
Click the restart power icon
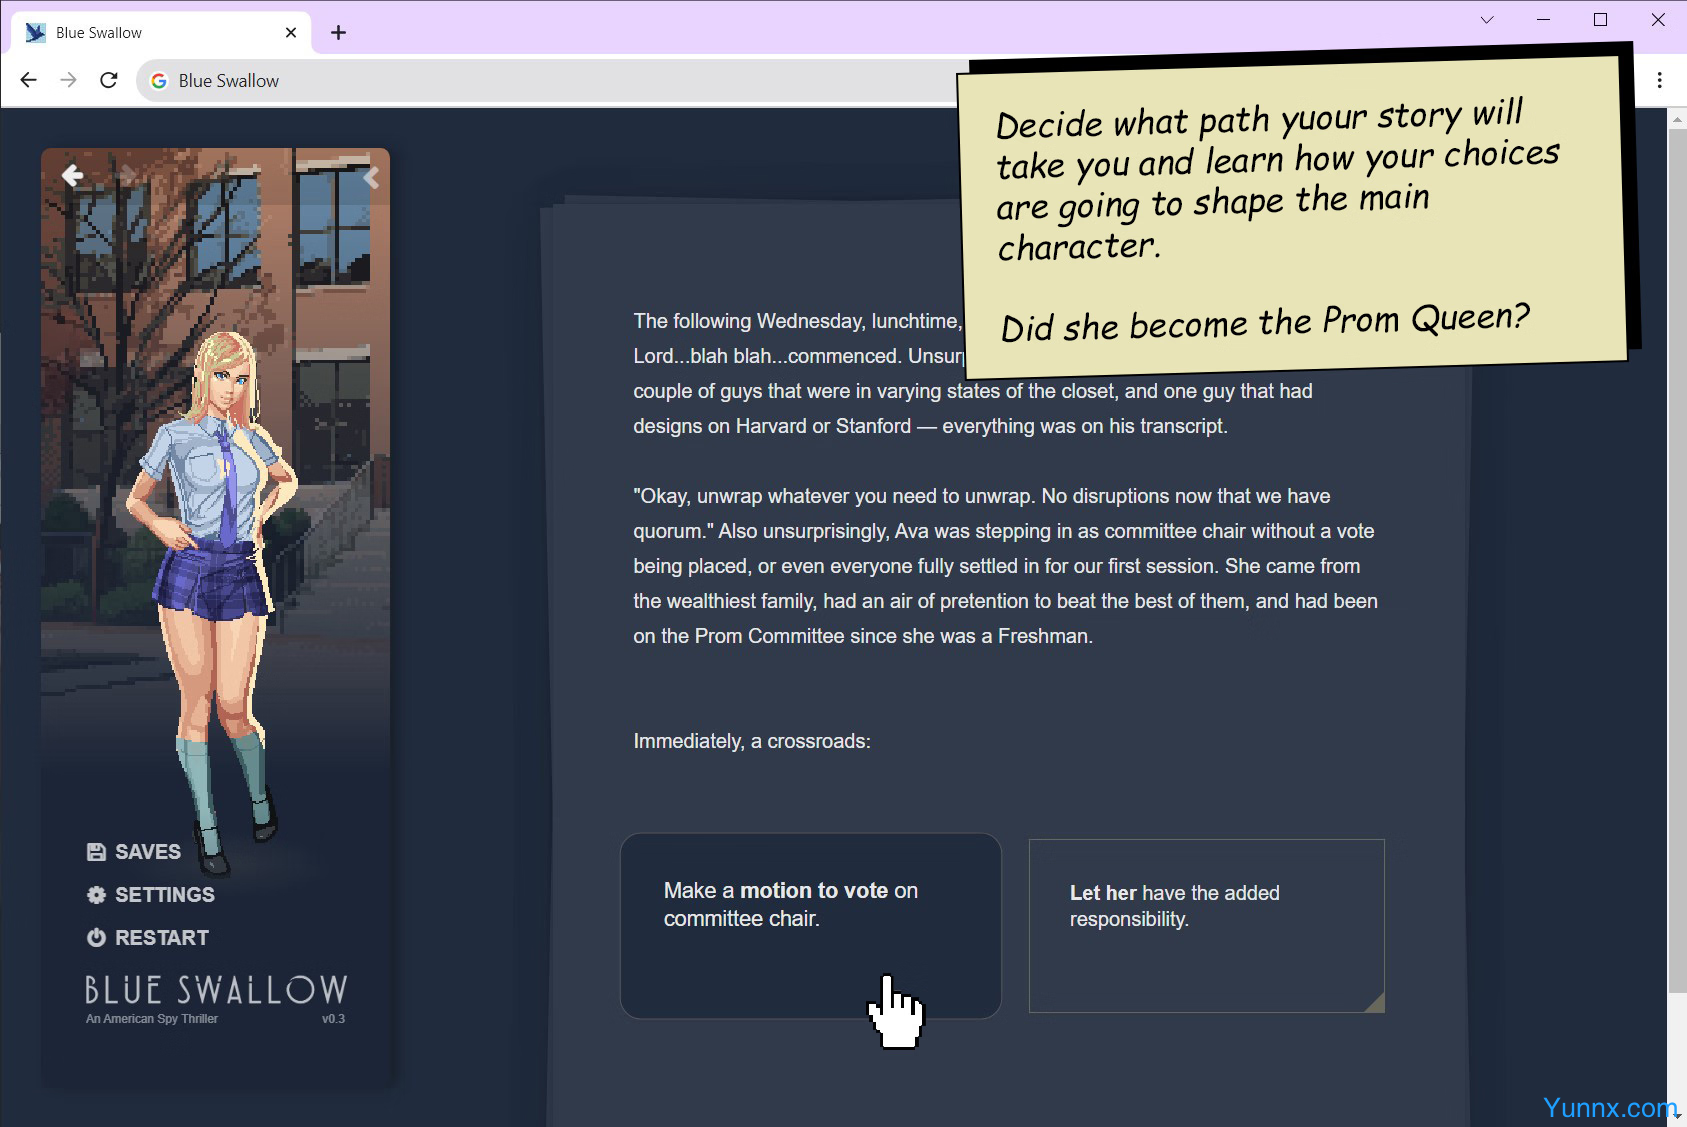point(96,938)
